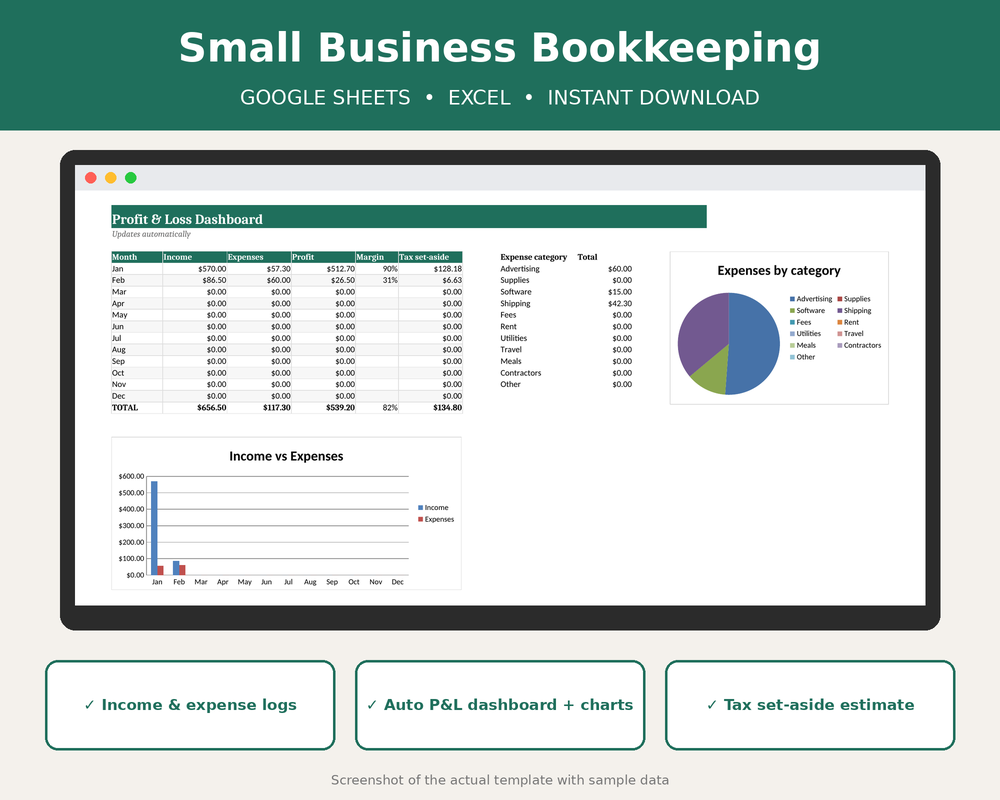This screenshot has height=800, width=1000.
Task: Click the tall blue January income bar
Action: tap(154, 528)
